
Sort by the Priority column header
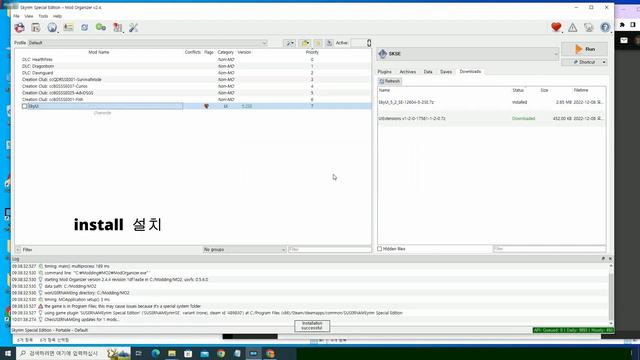tap(312, 52)
